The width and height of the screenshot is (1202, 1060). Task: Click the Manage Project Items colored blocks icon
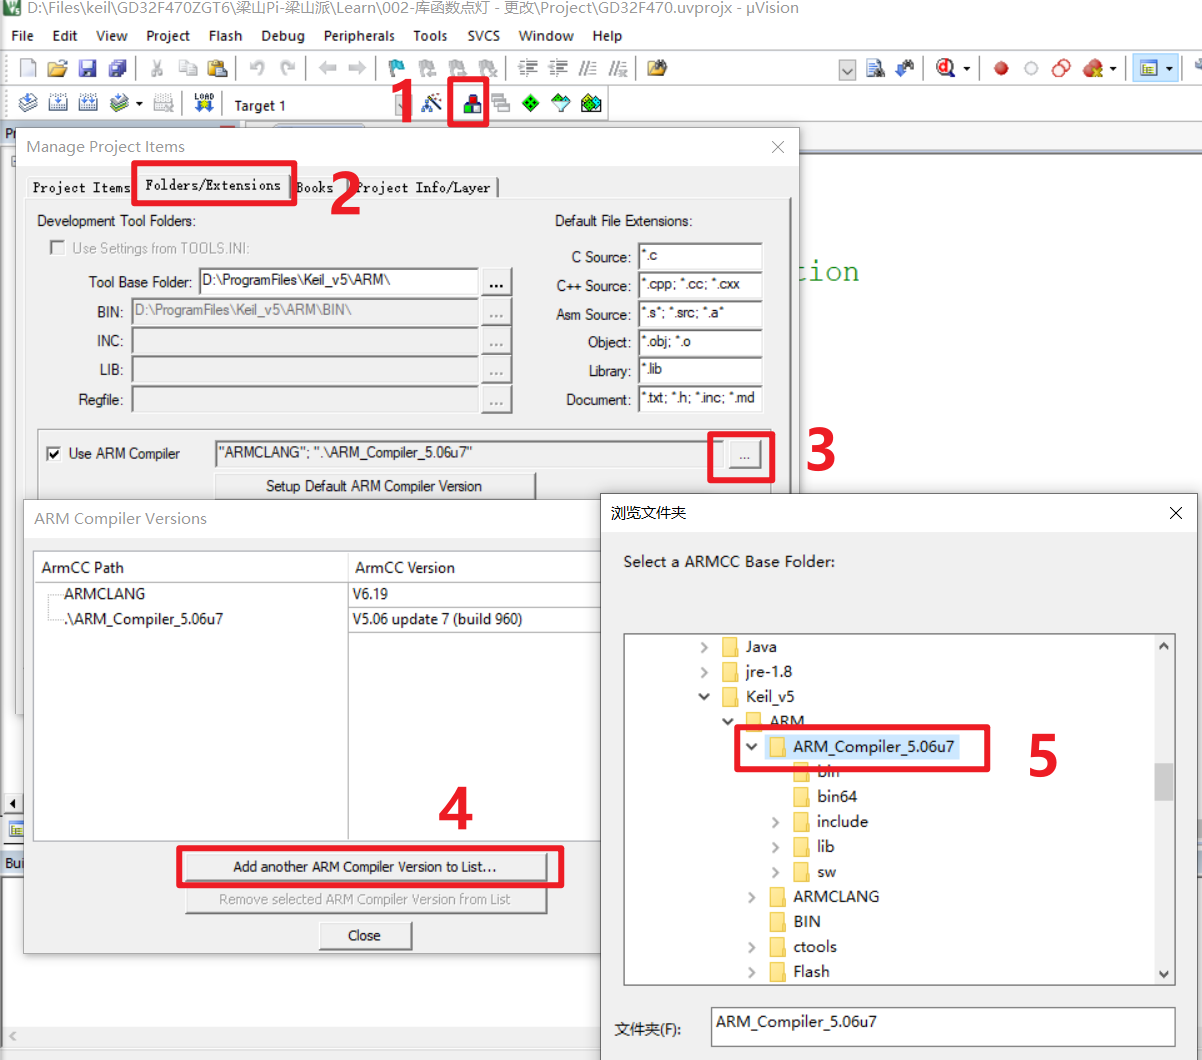coord(470,103)
